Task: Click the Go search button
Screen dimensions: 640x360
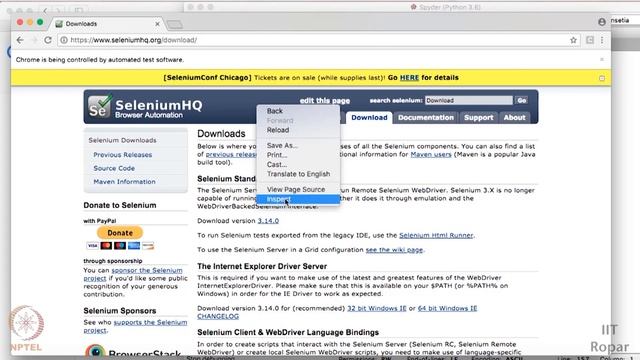Action: (x=521, y=100)
